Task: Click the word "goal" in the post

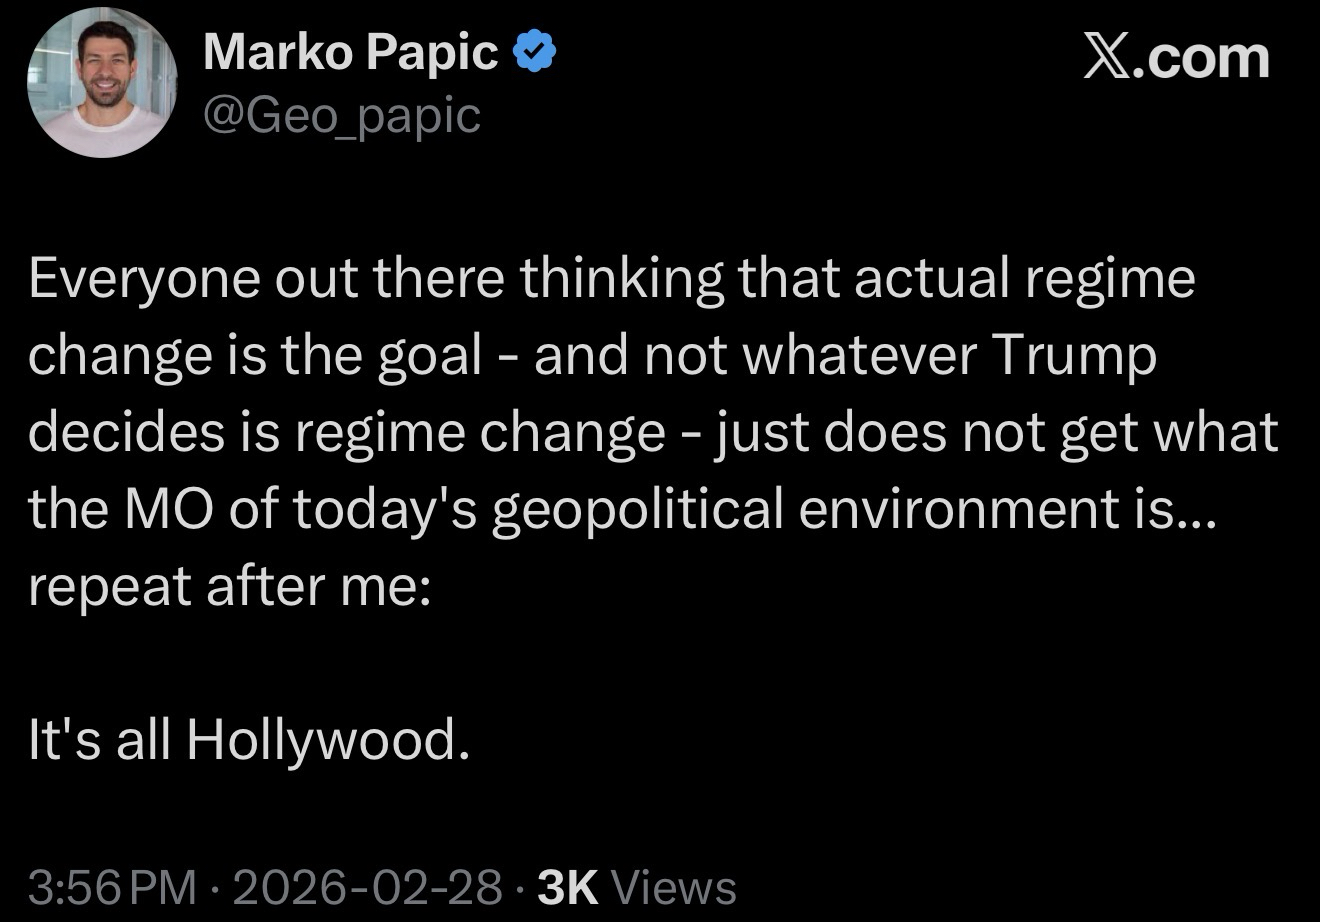Action: pos(430,358)
